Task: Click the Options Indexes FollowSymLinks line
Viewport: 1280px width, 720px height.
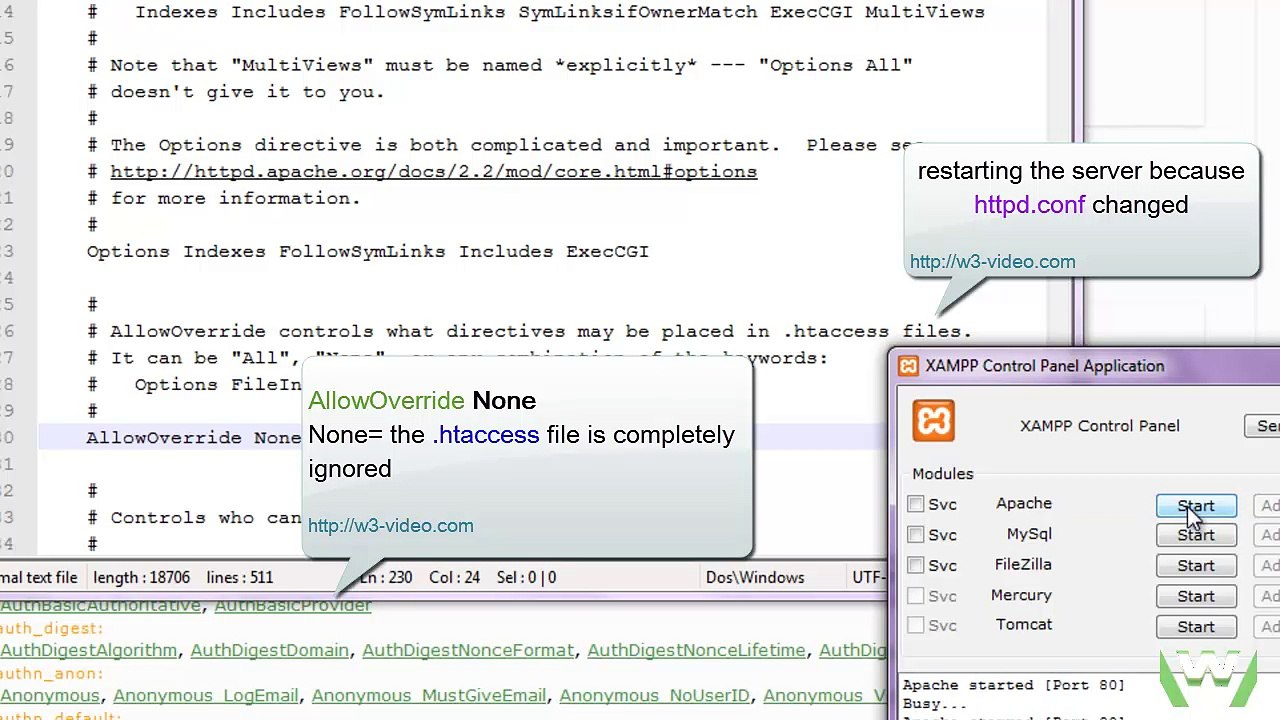Action: [x=368, y=252]
